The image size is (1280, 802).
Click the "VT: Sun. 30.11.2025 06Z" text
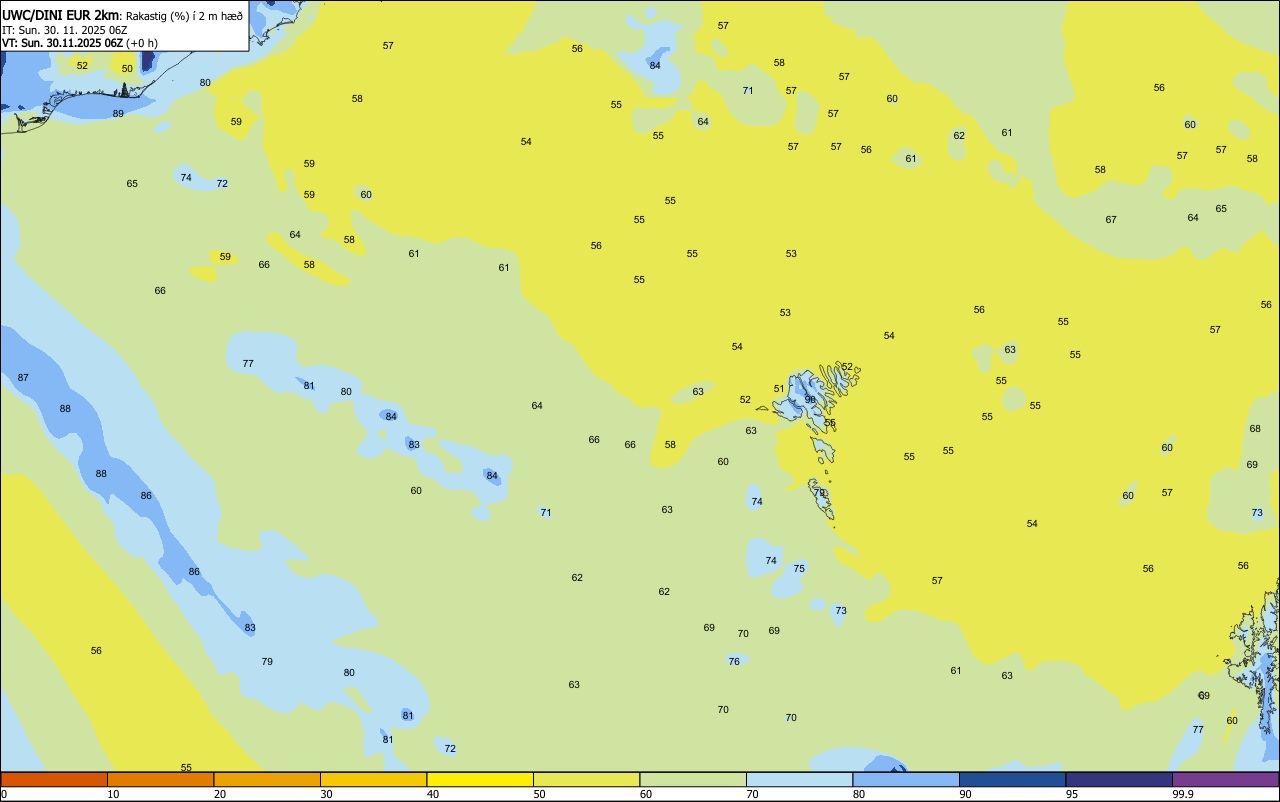pyautogui.click(x=62, y=43)
